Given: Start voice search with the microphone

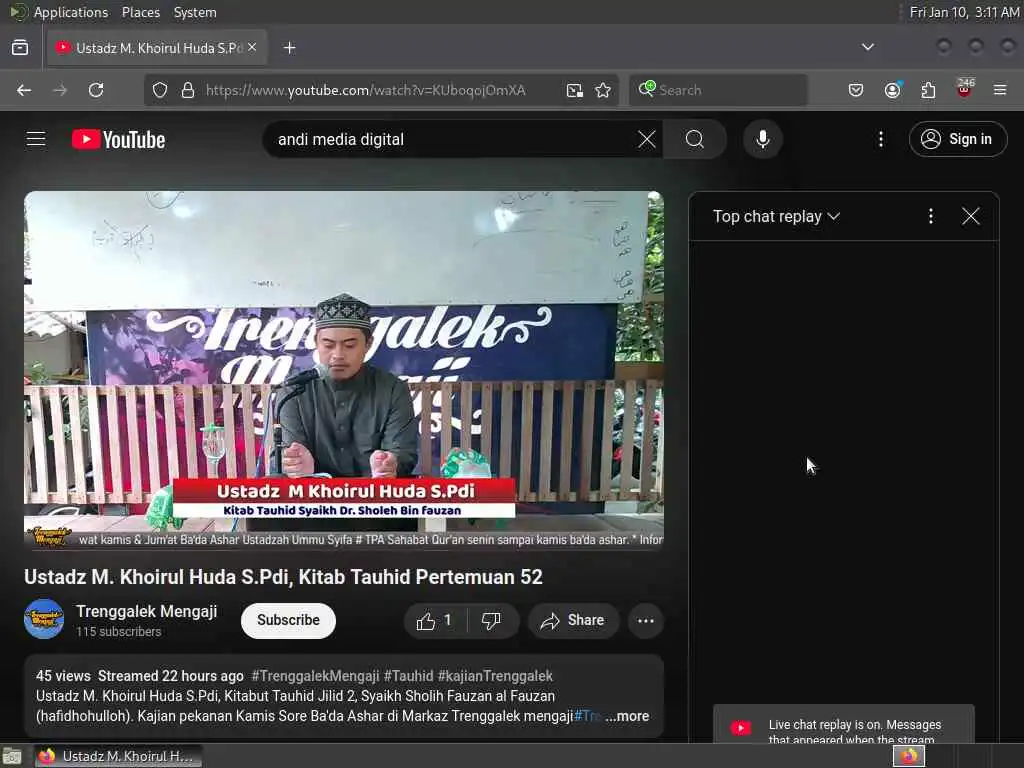Looking at the screenshot, I should [x=762, y=139].
